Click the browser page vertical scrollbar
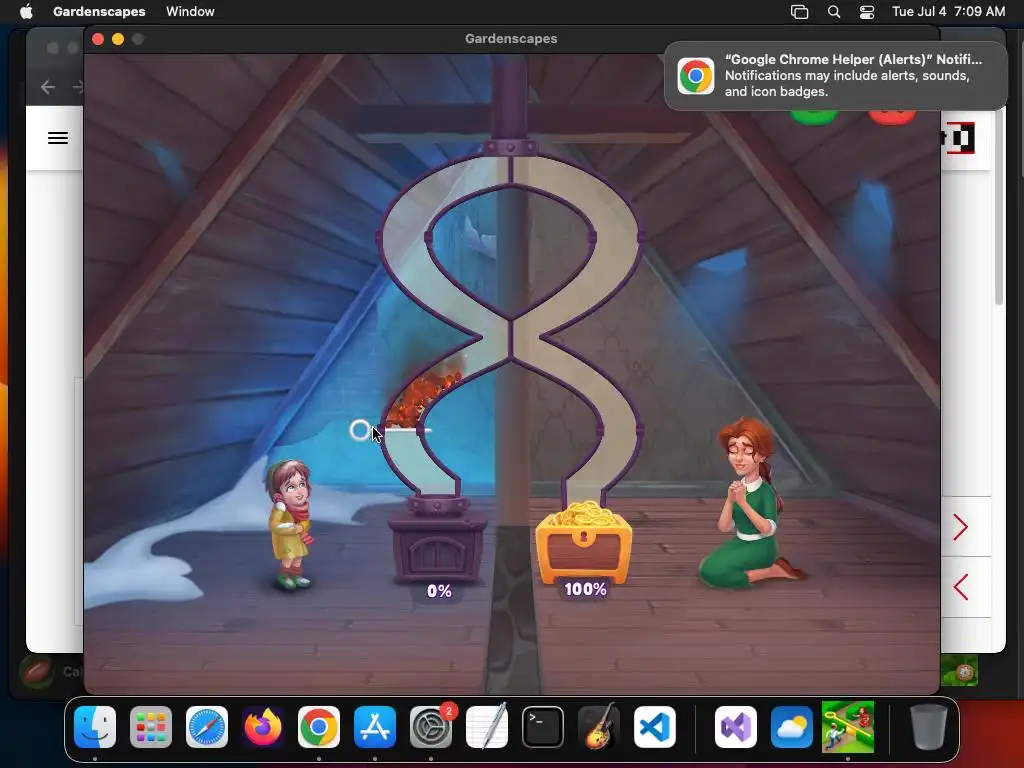 click(x=999, y=209)
